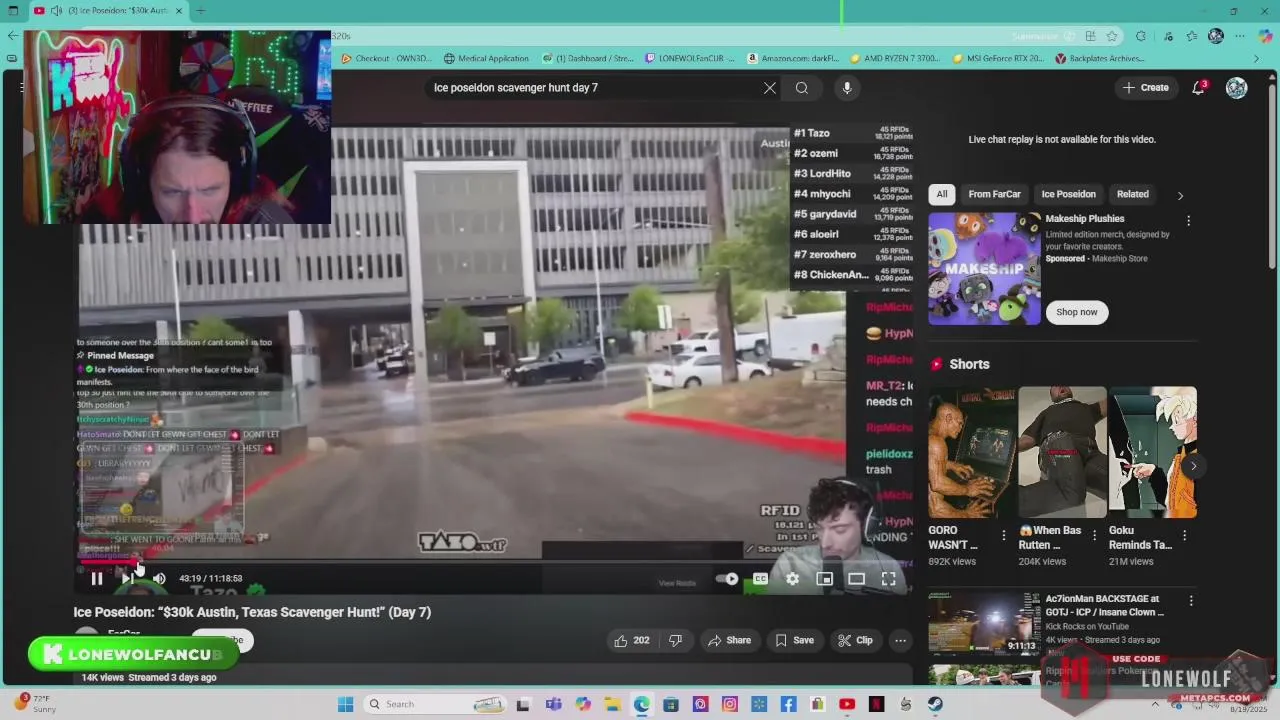The width and height of the screenshot is (1280, 720).
Task: Open Microsoft Edge from taskbar
Action: click(641, 704)
